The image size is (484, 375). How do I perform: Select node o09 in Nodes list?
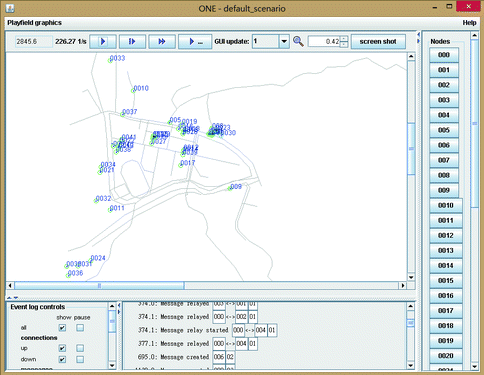[x=444, y=190]
